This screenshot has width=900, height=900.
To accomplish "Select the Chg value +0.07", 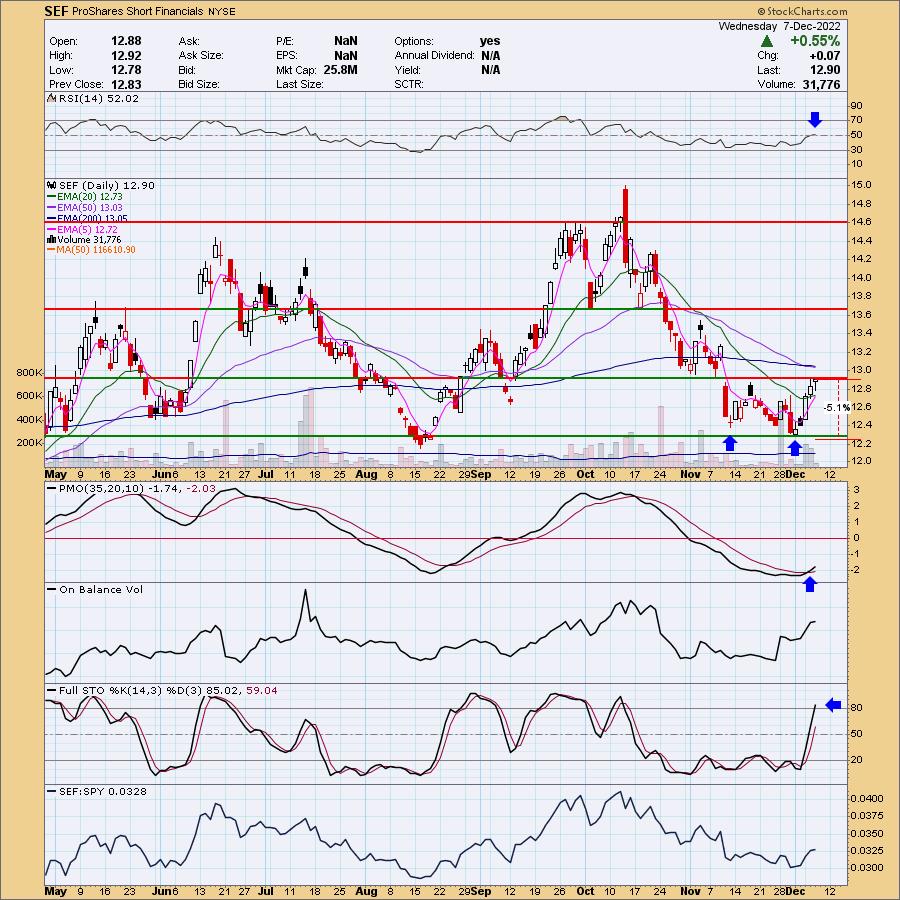I will pyautogui.click(x=825, y=56).
